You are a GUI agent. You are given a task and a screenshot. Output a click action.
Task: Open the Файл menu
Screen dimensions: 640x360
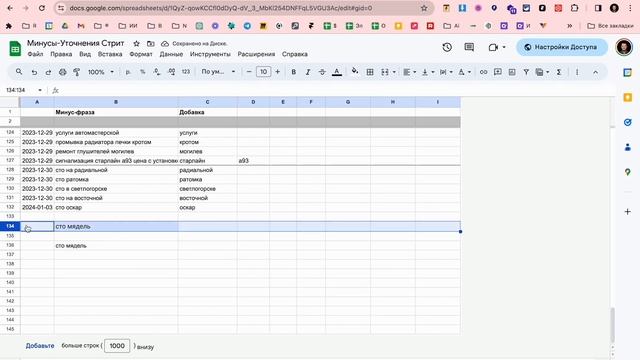tap(35, 54)
